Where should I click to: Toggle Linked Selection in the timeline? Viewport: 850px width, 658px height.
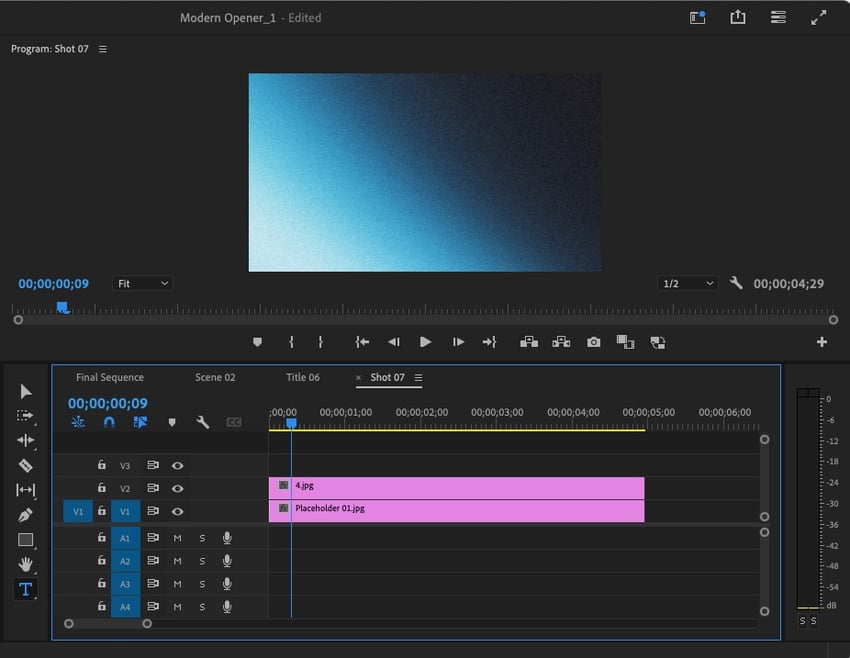coord(140,422)
